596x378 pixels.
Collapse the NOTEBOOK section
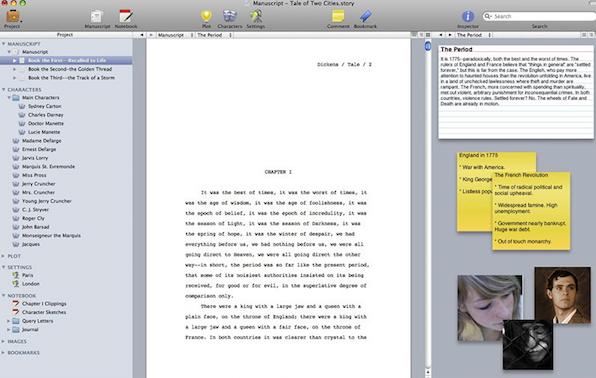tap(3, 295)
